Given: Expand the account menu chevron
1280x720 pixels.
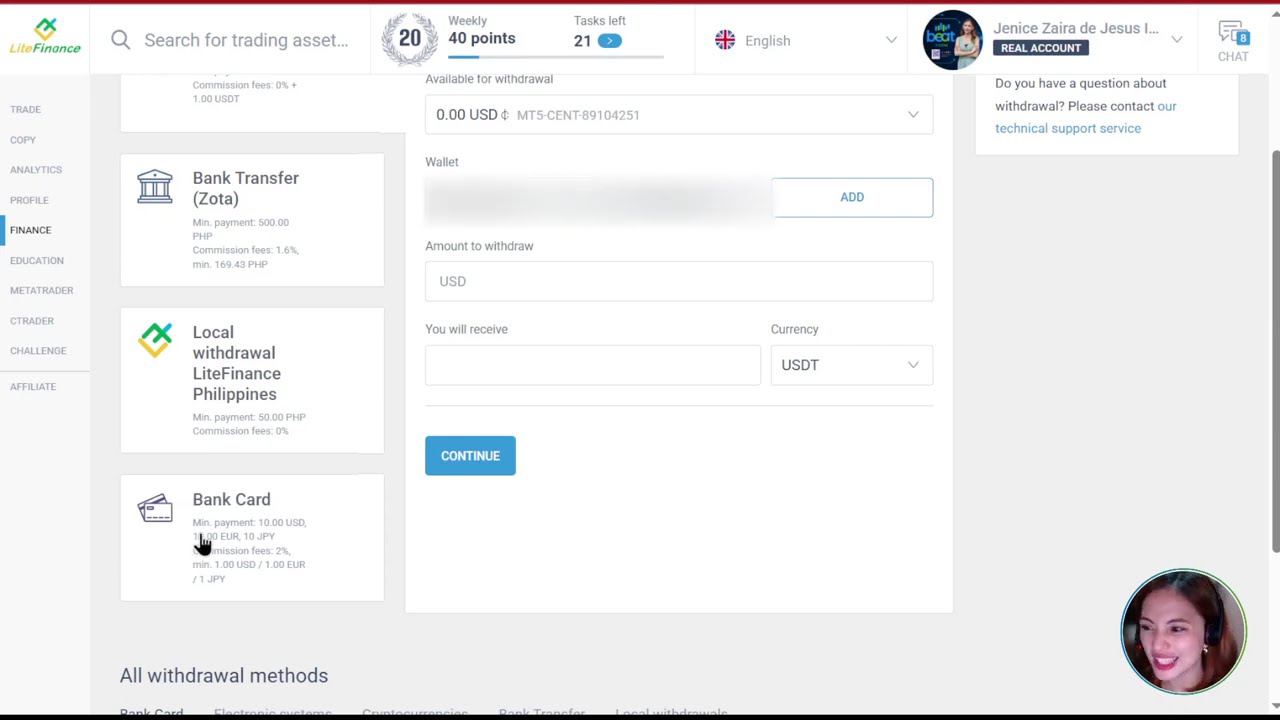Looking at the screenshot, I should tap(1176, 40).
